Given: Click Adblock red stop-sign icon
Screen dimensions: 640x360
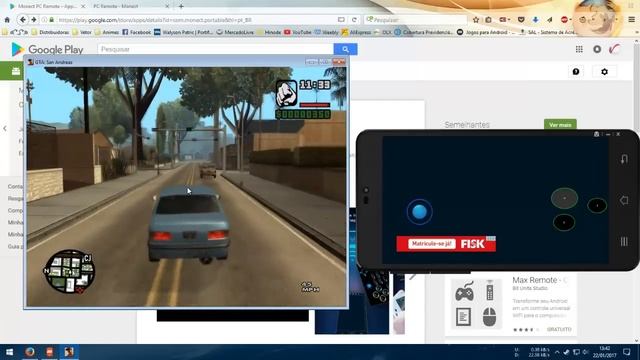Looking at the screenshot, I should tap(564, 20).
